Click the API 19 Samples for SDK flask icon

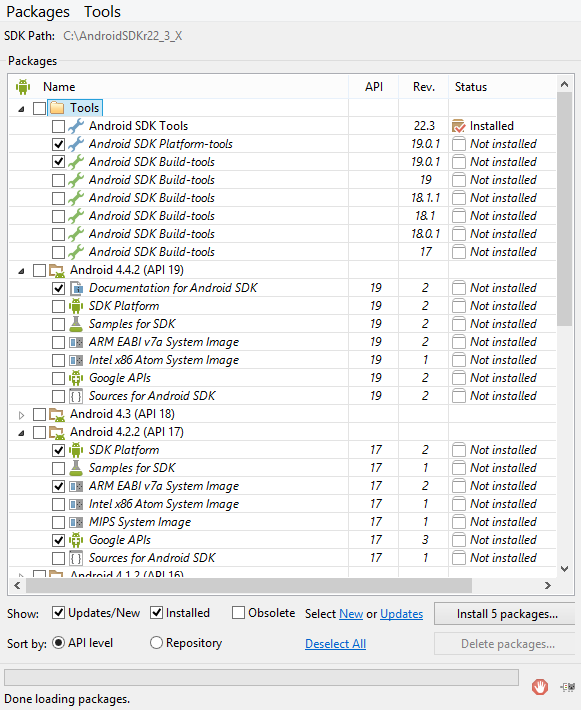click(76, 324)
